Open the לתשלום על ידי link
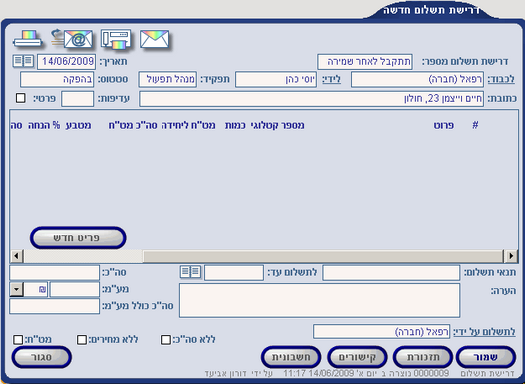 pyautogui.click(x=484, y=331)
